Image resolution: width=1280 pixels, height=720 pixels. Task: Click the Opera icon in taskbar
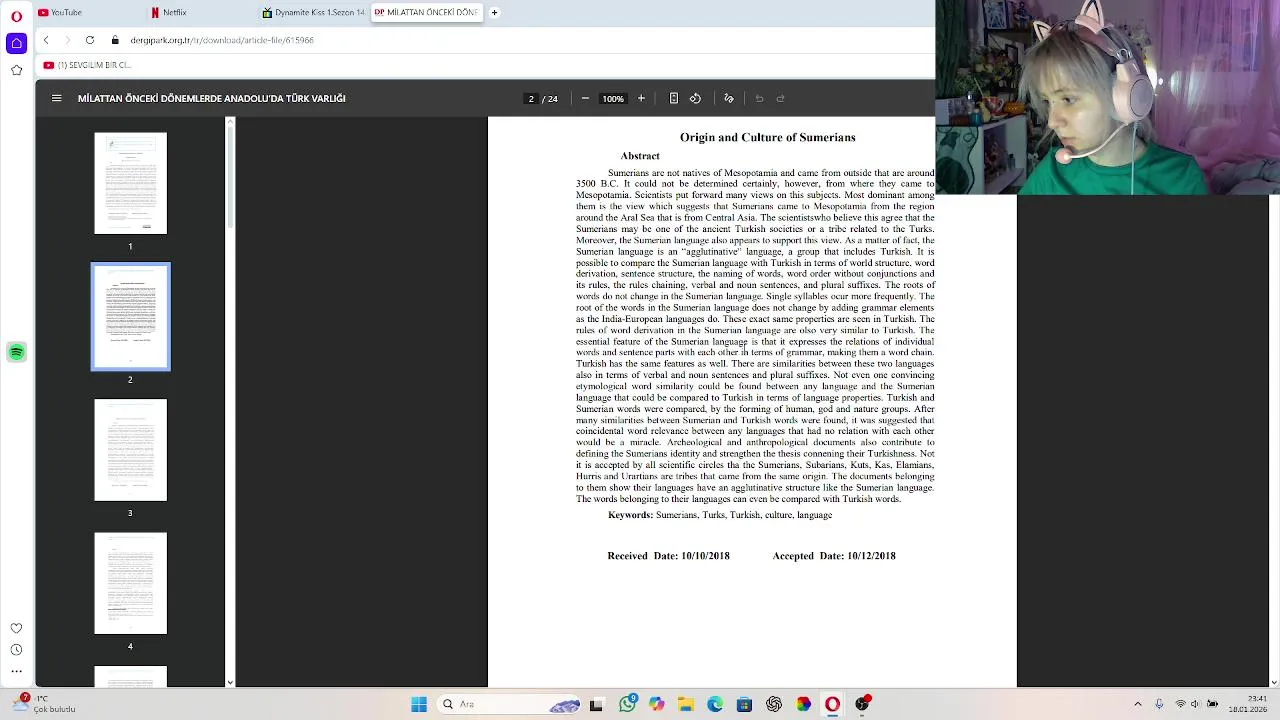[x=832, y=704]
